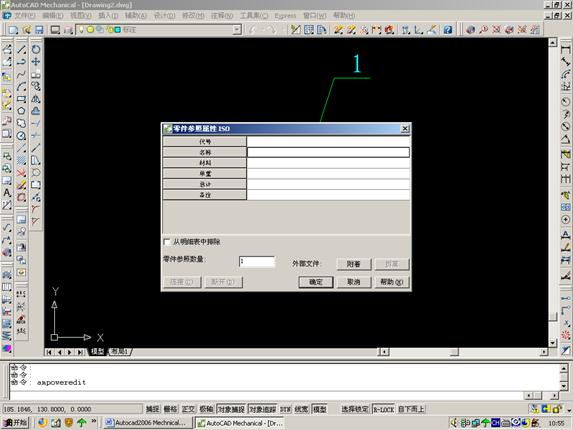The width and height of the screenshot is (573, 430).
Task: Click the 名称 name input field
Action: 328,152
